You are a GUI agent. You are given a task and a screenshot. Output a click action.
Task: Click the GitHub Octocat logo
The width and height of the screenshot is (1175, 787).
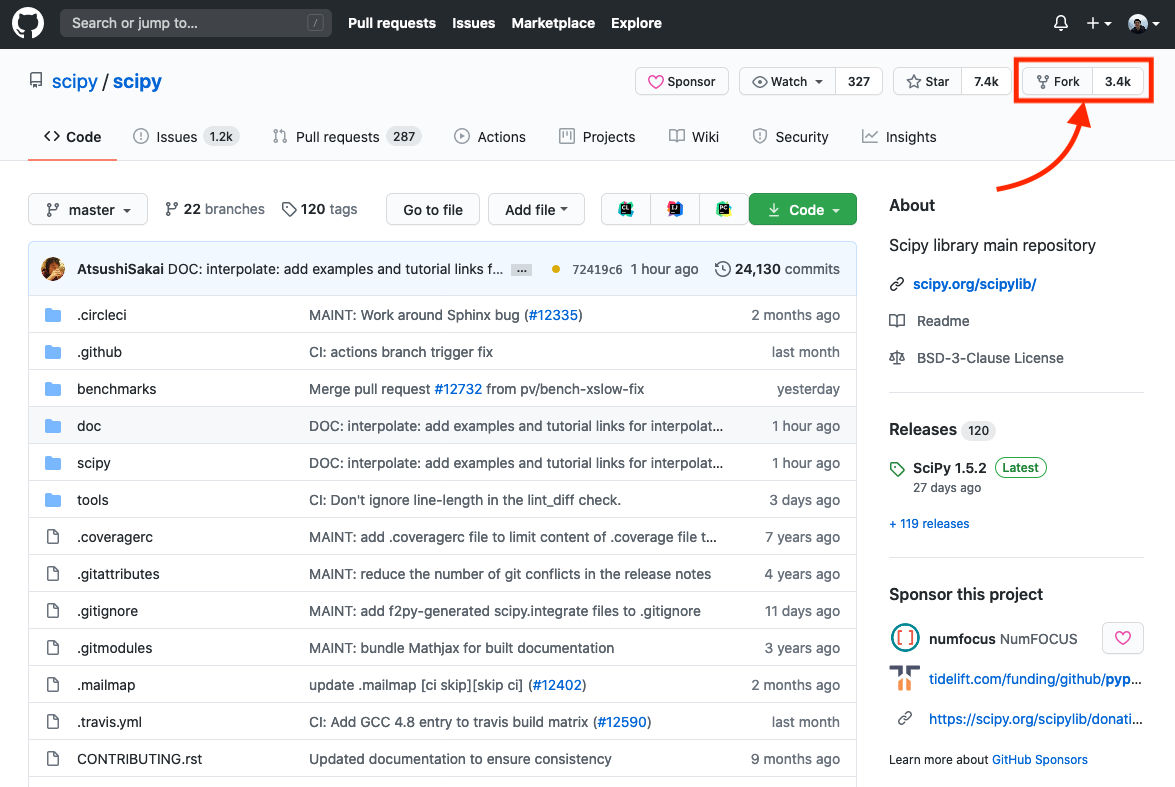click(28, 23)
